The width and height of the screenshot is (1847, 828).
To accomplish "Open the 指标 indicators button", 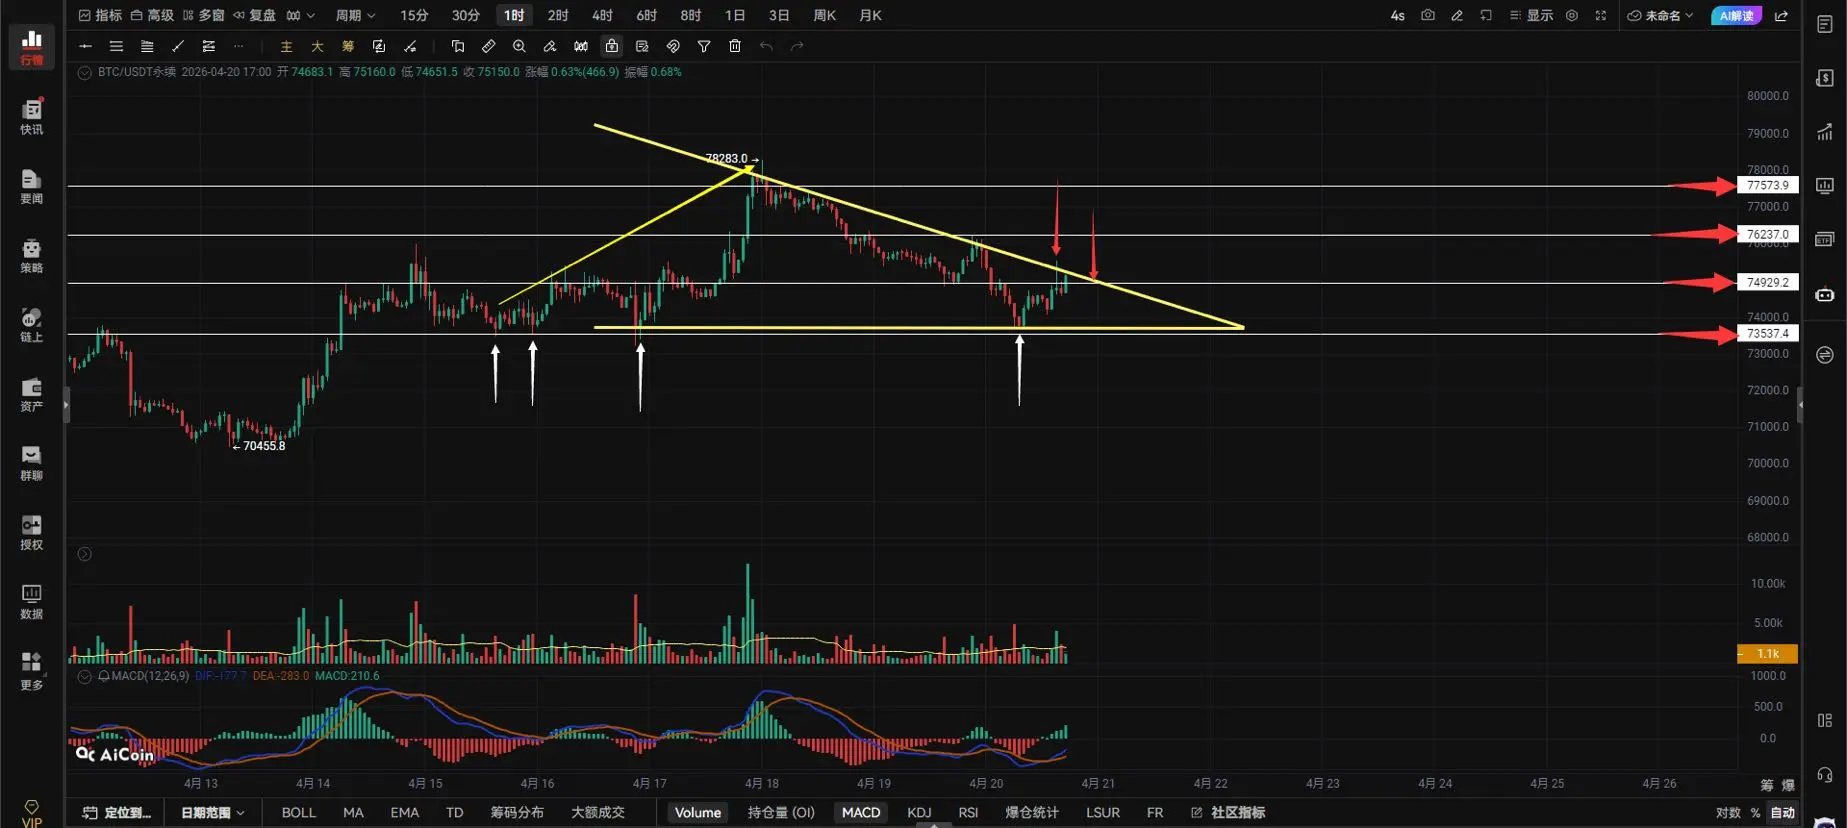I will pyautogui.click(x=100, y=15).
